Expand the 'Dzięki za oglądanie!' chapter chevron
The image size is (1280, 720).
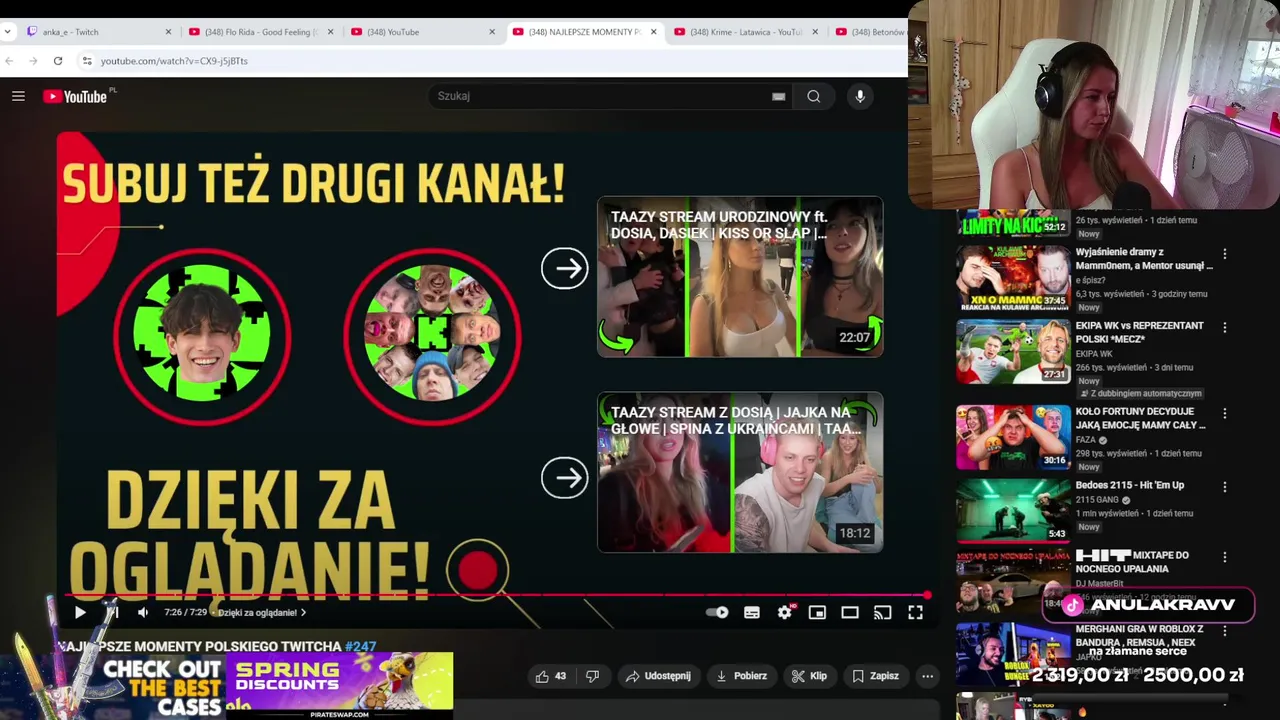pyautogui.click(x=303, y=612)
